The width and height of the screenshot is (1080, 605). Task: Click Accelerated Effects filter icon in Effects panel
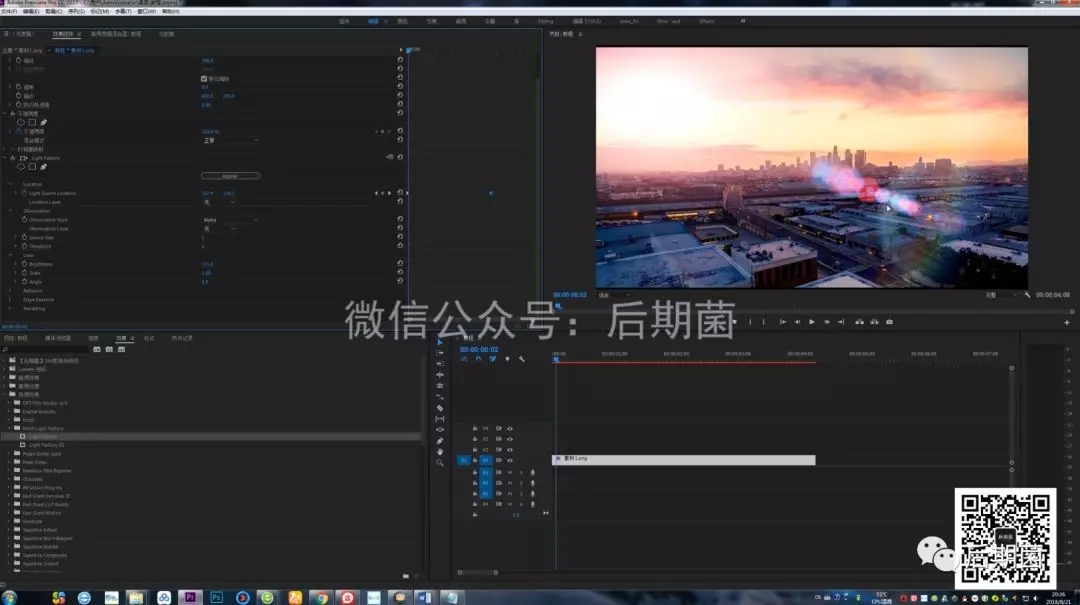(x=97, y=349)
